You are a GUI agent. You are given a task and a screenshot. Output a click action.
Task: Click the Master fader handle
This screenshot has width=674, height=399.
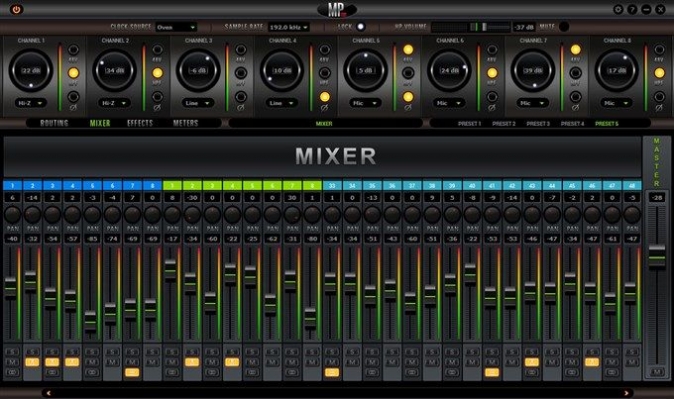pyautogui.click(x=657, y=257)
